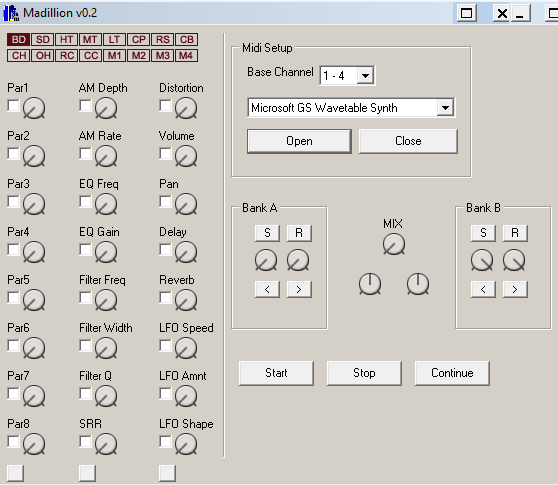Select the RC drum pad button

pyautogui.click(x=66, y=56)
